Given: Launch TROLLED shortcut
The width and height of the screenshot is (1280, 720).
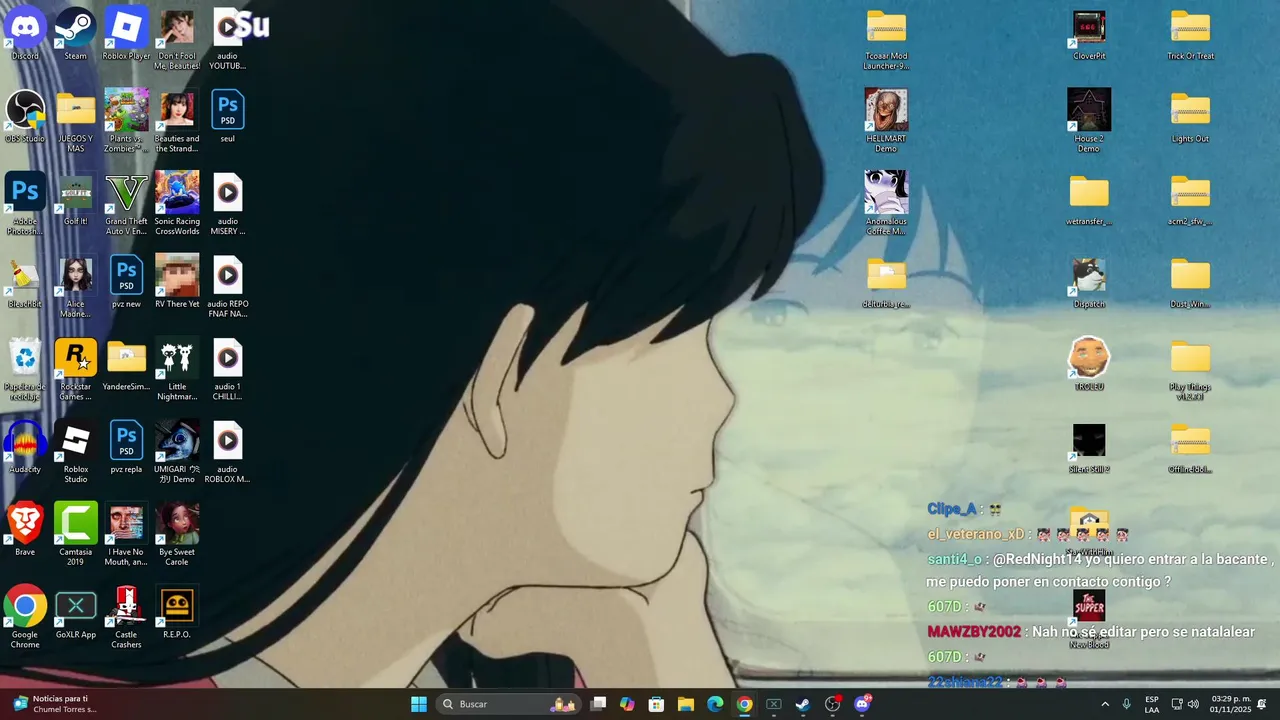Looking at the screenshot, I should pyautogui.click(x=1089, y=365).
